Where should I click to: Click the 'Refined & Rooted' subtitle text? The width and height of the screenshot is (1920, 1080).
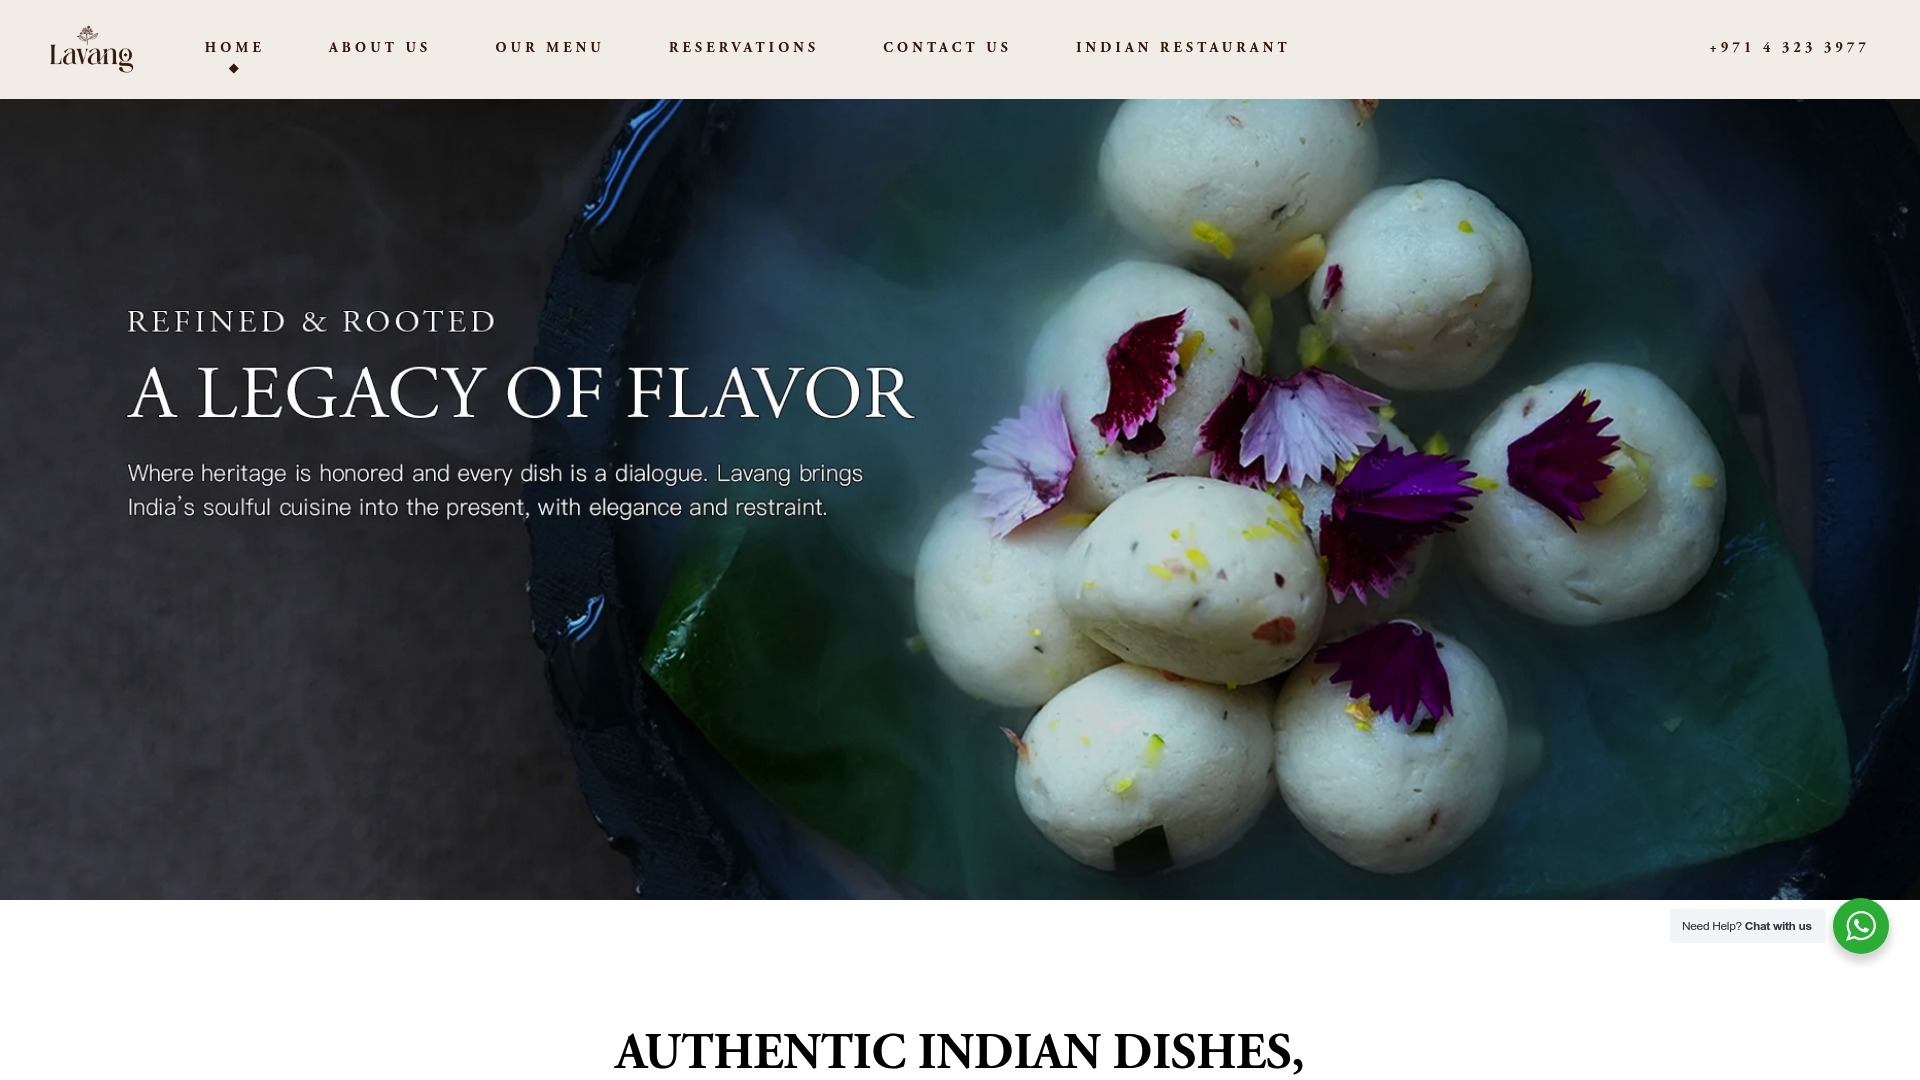click(312, 321)
